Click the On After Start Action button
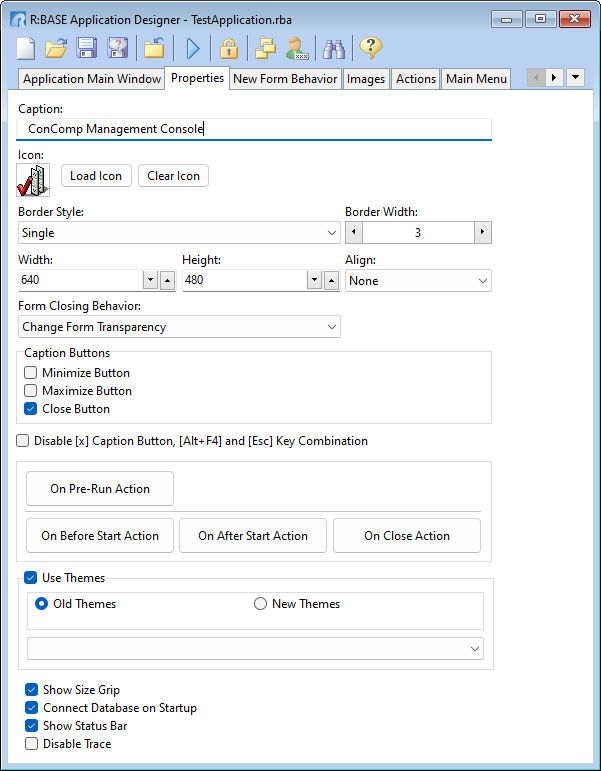 click(x=253, y=535)
